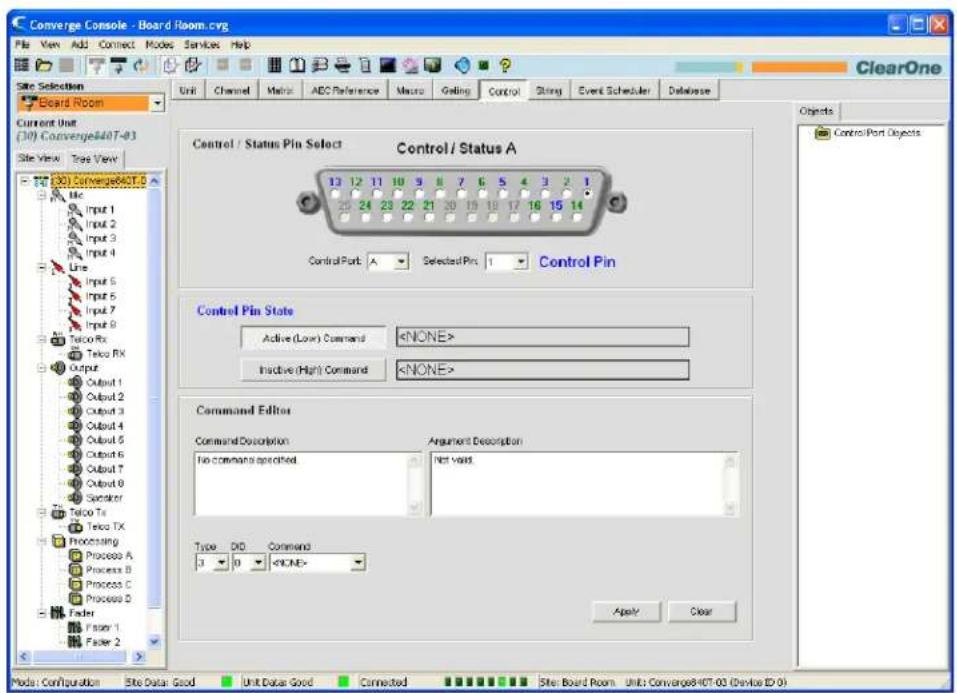Click the small green square toolbar icon
The image size is (957, 693).
click(484, 65)
